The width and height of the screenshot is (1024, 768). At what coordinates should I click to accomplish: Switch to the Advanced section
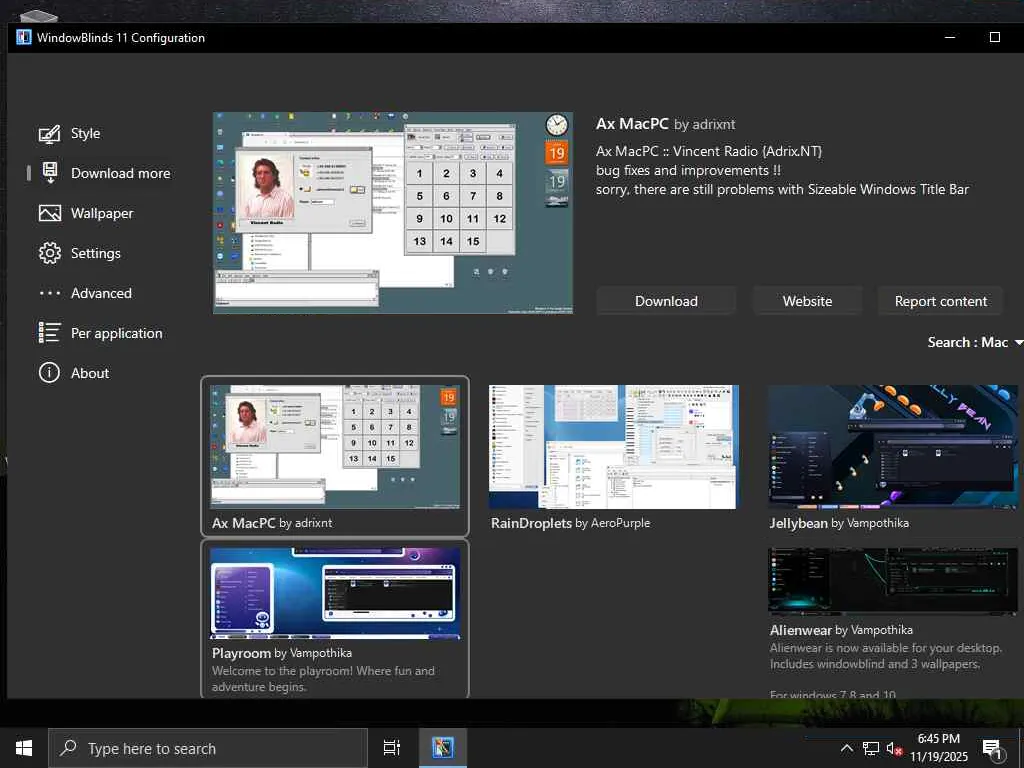(x=101, y=293)
